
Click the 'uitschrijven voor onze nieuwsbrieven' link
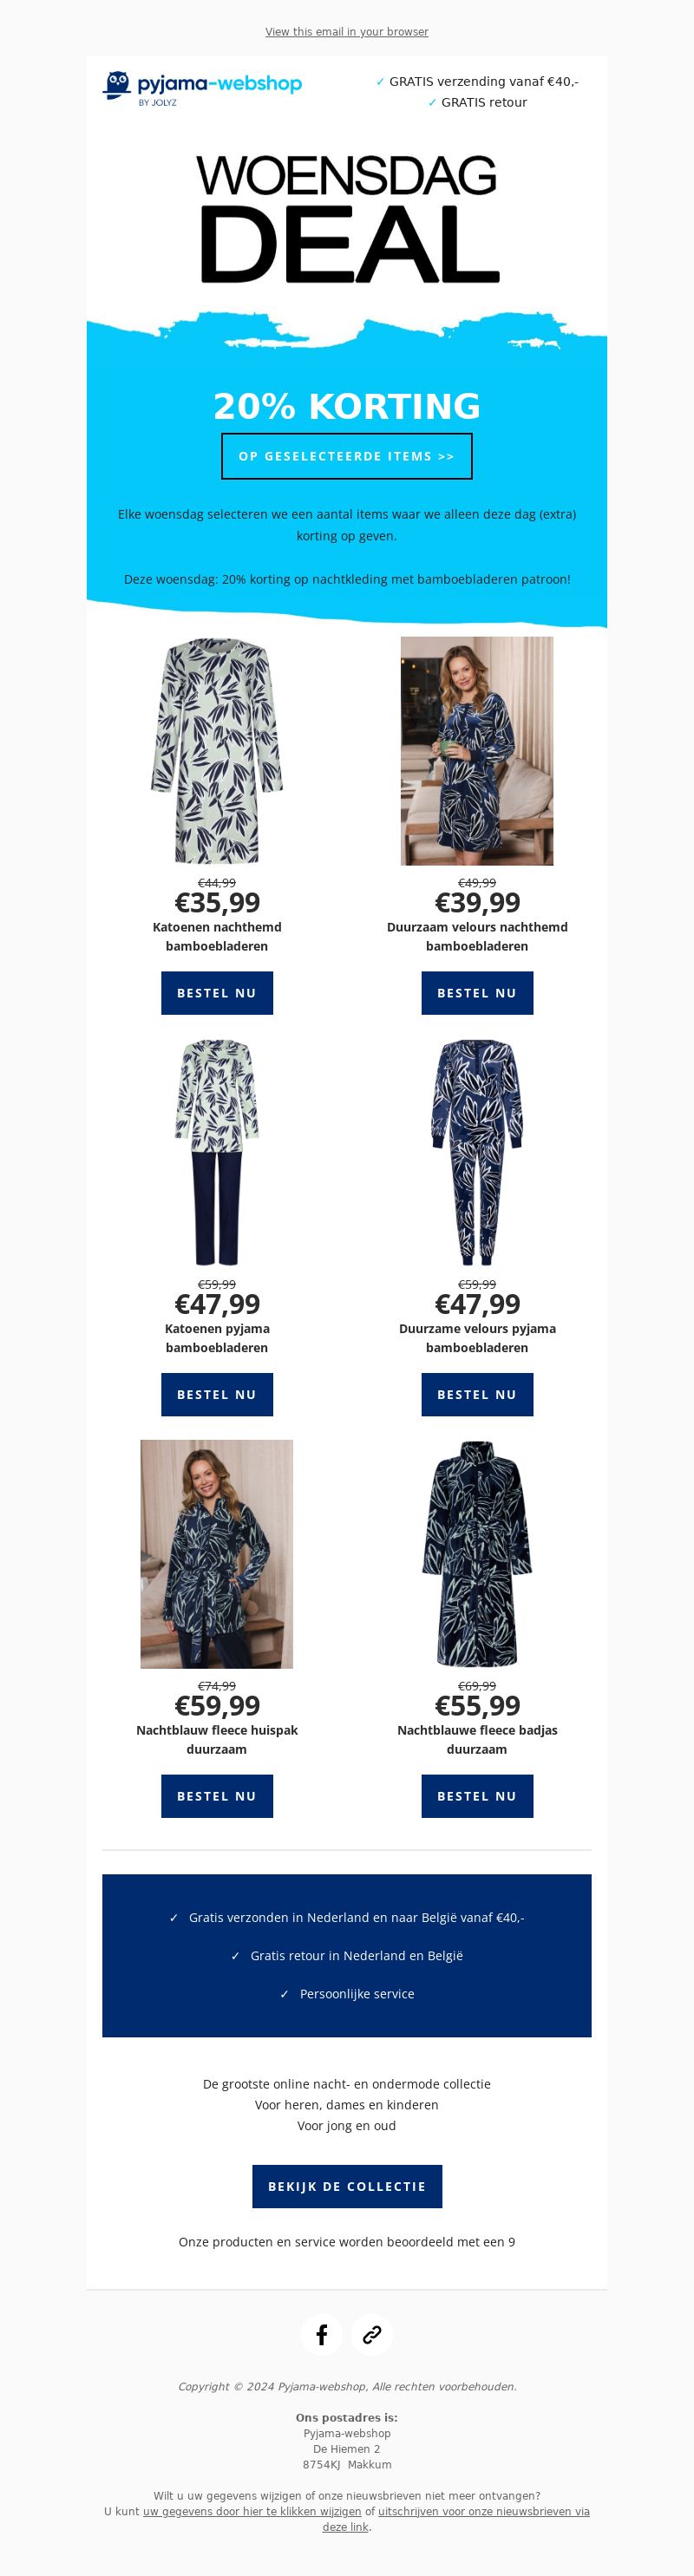(469, 2511)
